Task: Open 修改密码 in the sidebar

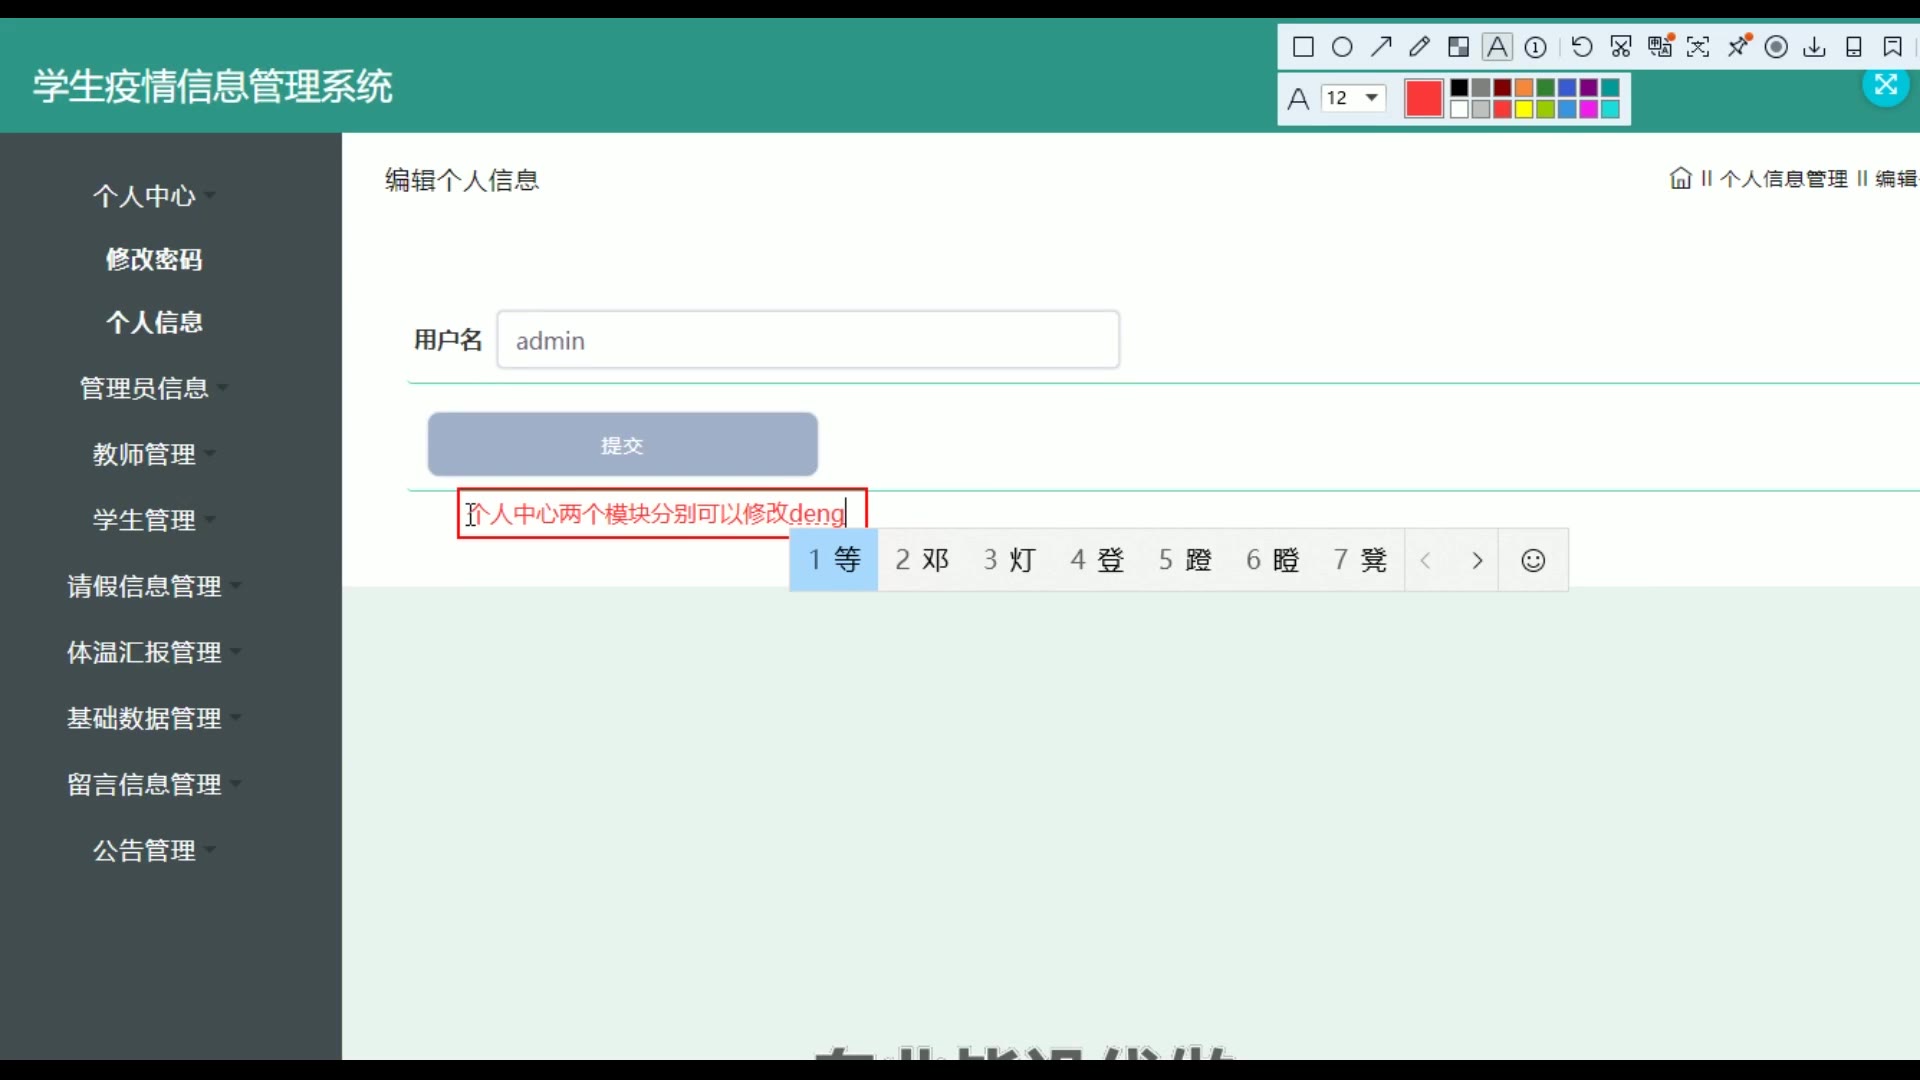Action: (x=155, y=260)
